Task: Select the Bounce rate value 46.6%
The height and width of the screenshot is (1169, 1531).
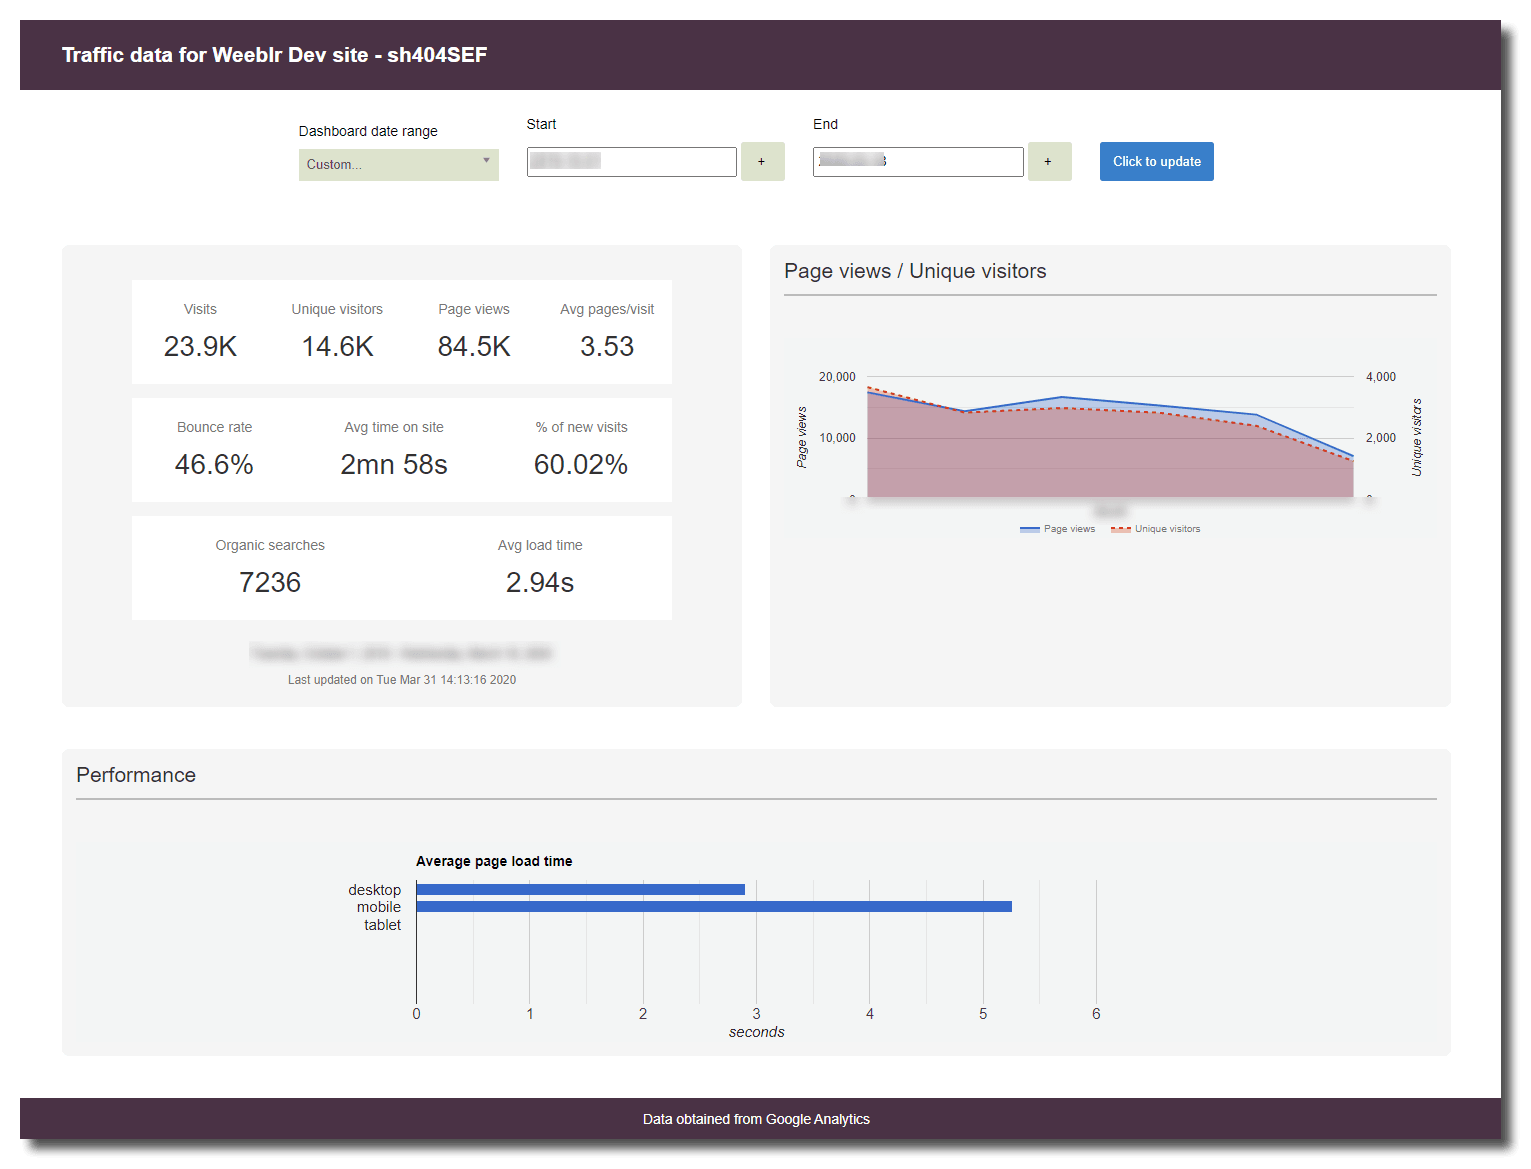Action: (214, 465)
